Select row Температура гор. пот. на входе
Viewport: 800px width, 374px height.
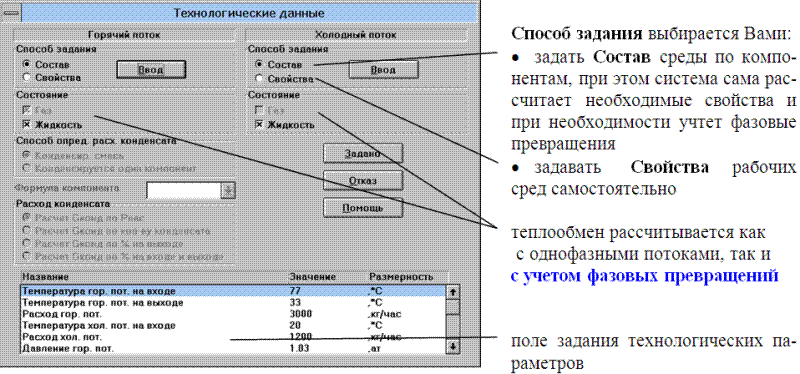coord(232,291)
